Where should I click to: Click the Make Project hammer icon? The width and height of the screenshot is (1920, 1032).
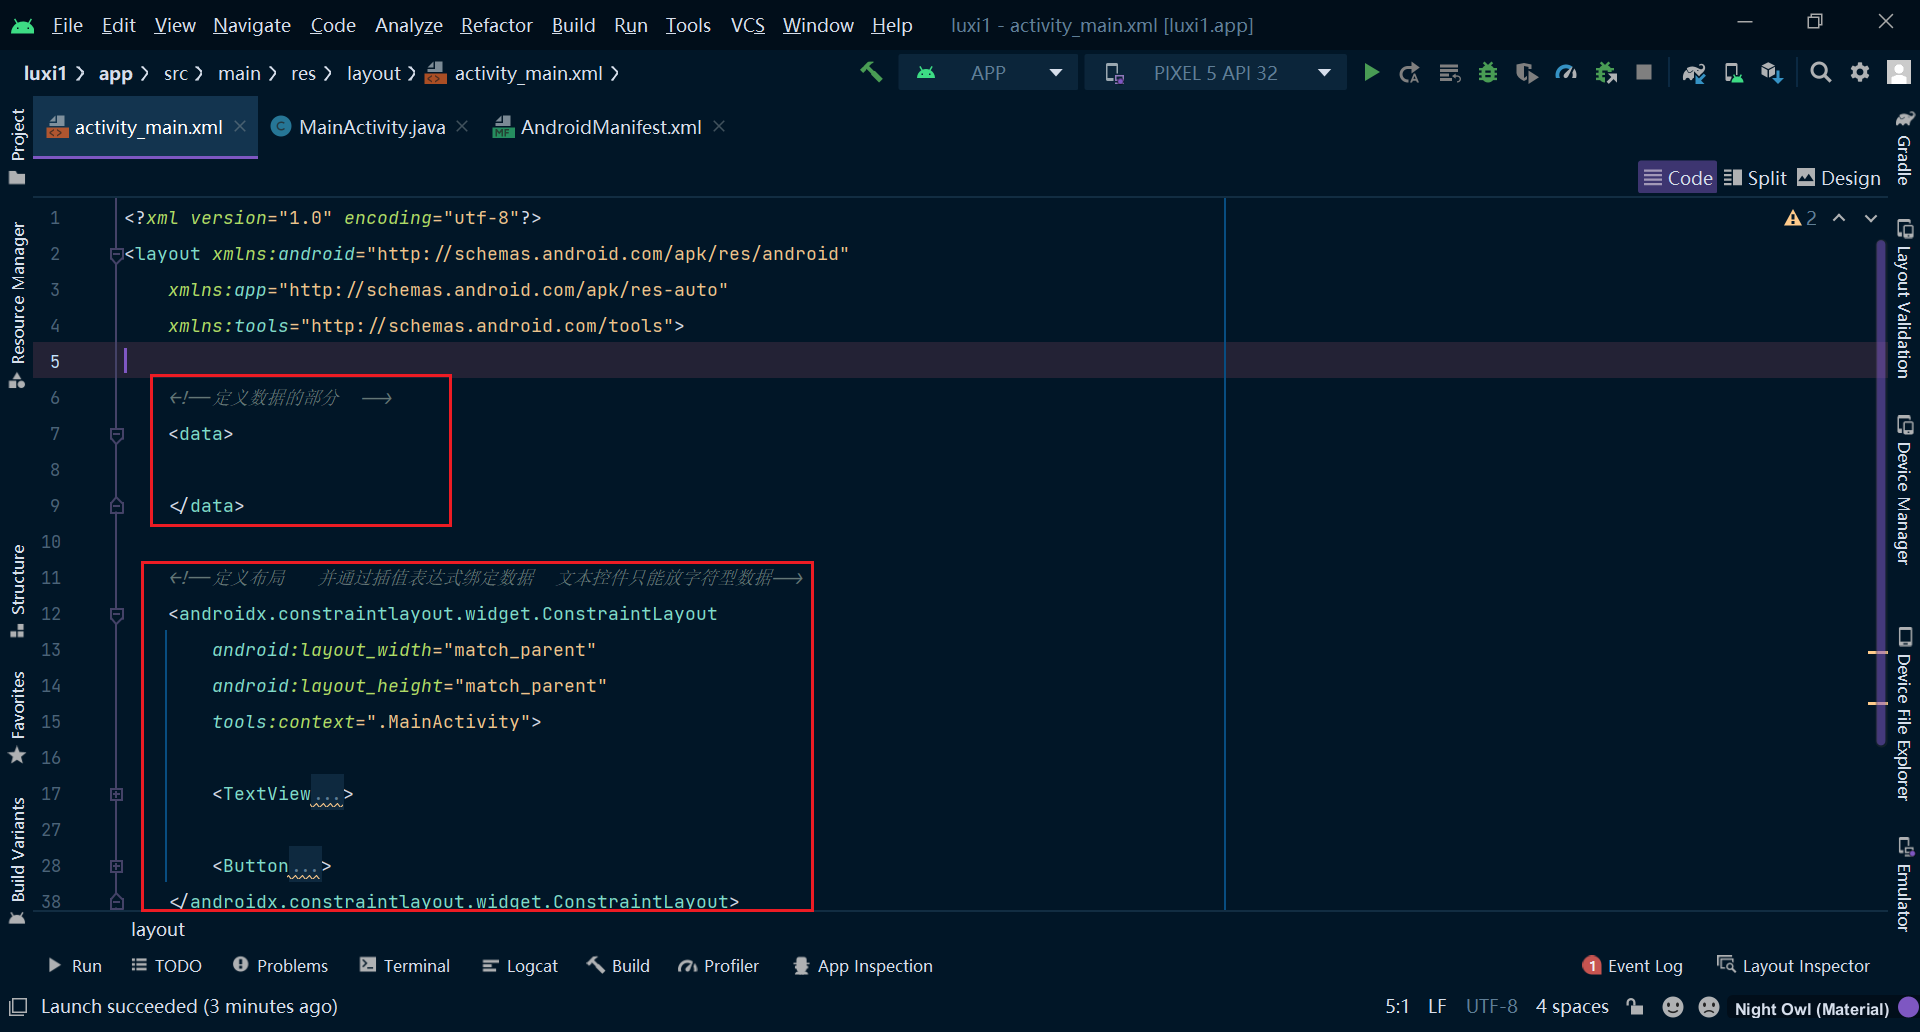[x=871, y=72]
